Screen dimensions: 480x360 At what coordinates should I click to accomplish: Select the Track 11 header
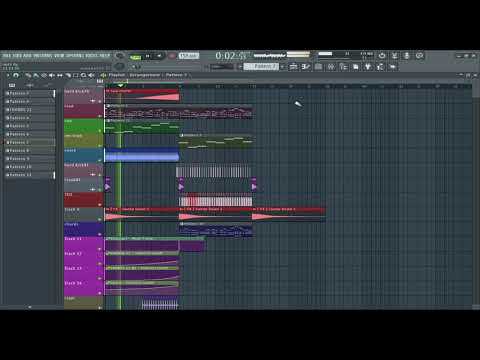pos(83,244)
